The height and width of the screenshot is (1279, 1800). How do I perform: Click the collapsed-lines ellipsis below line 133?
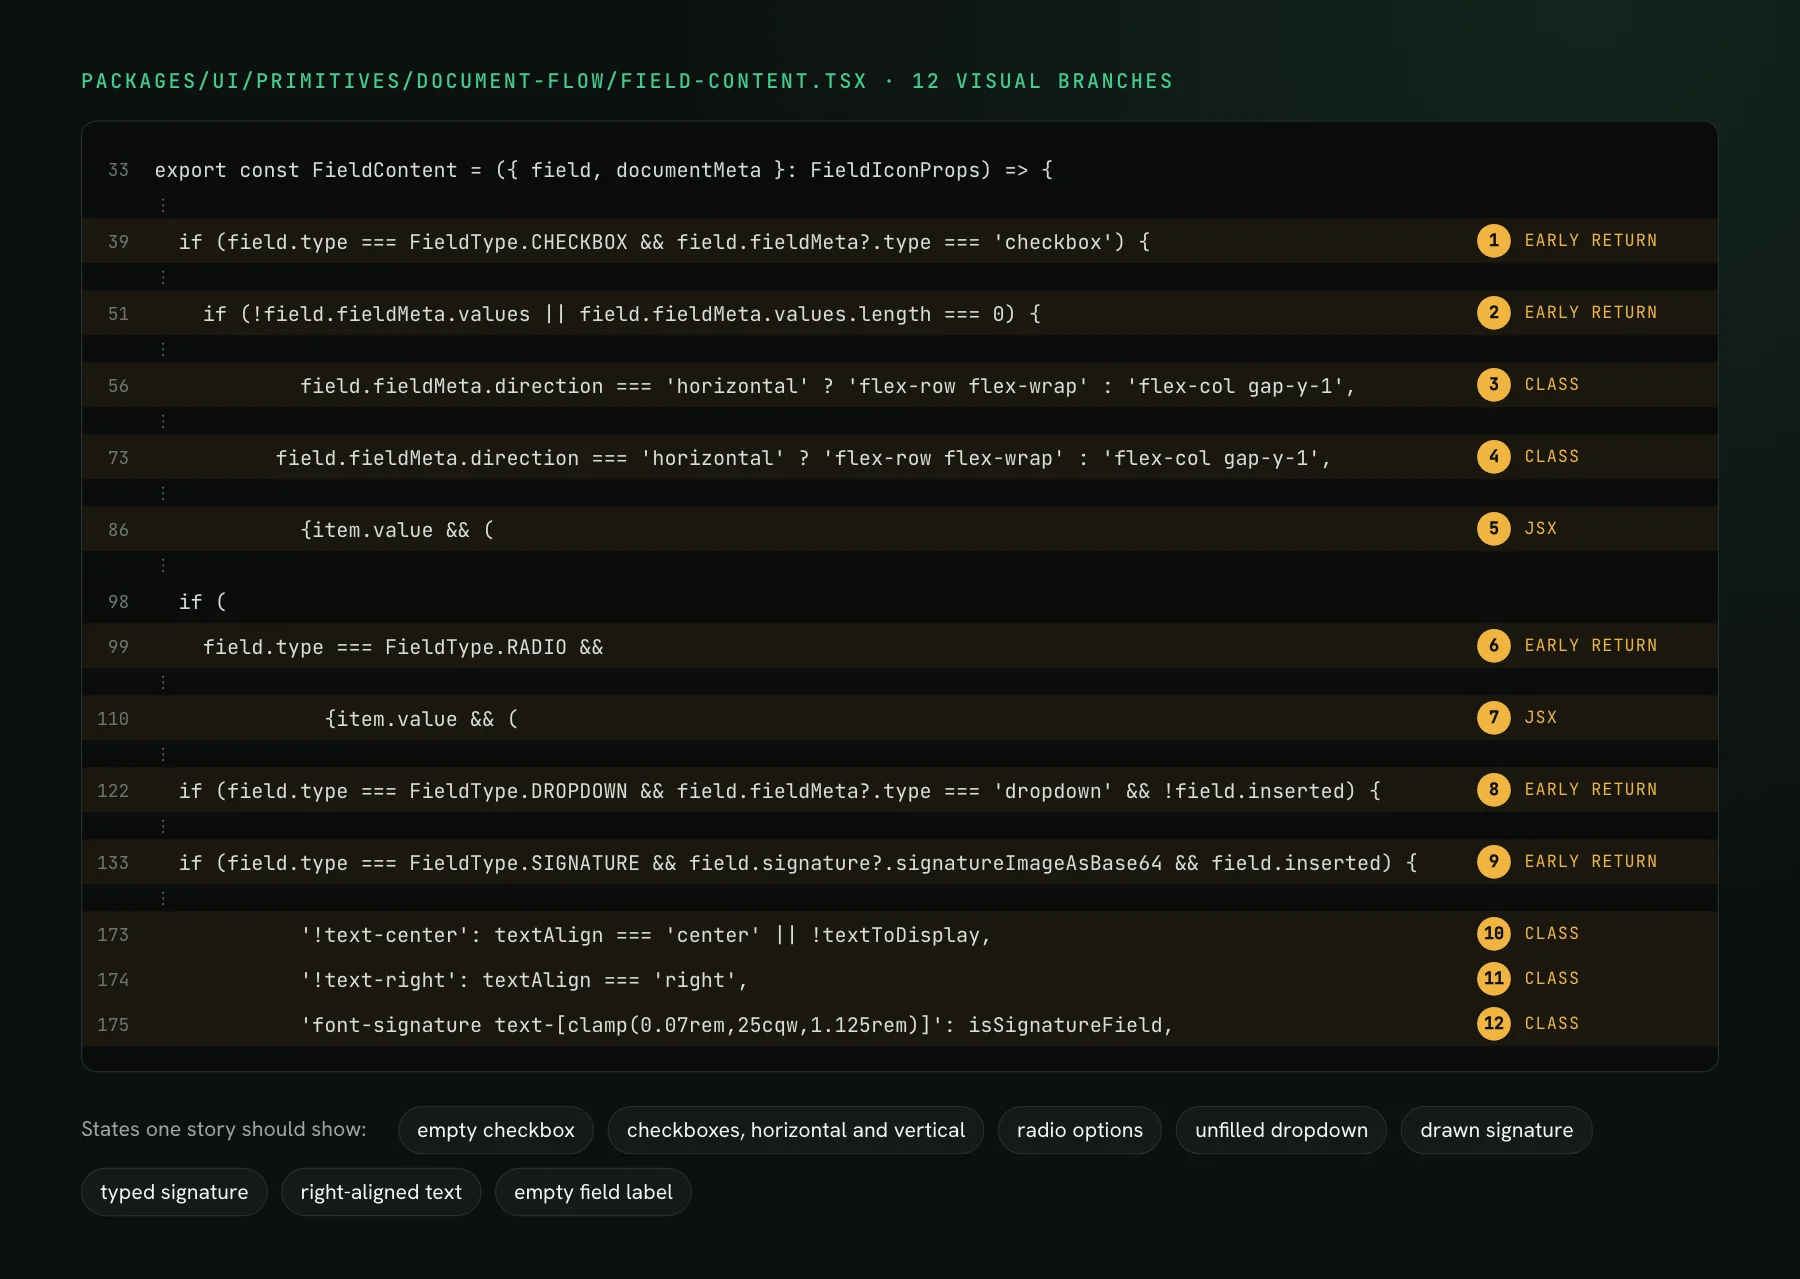click(163, 898)
